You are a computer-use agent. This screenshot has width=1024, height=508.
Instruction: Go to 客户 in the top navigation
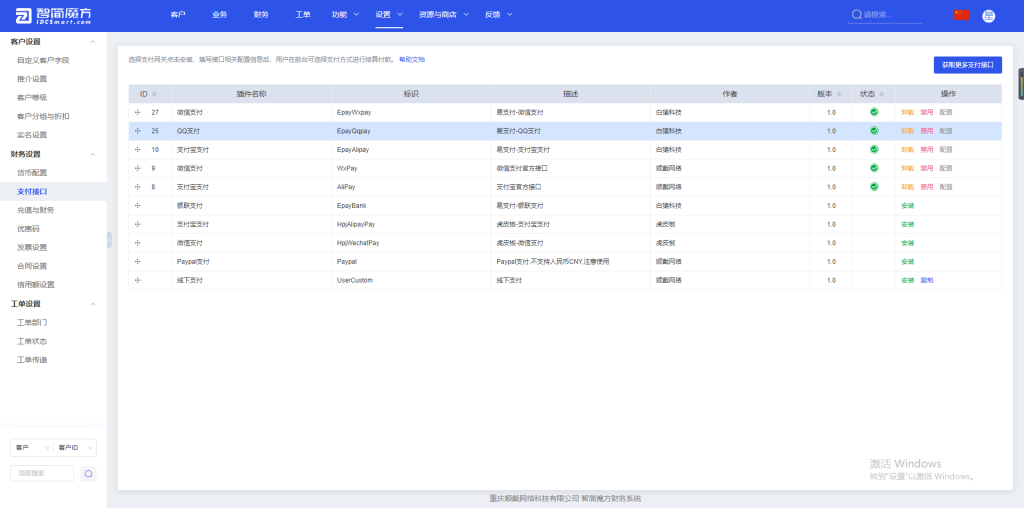point(177,14)
